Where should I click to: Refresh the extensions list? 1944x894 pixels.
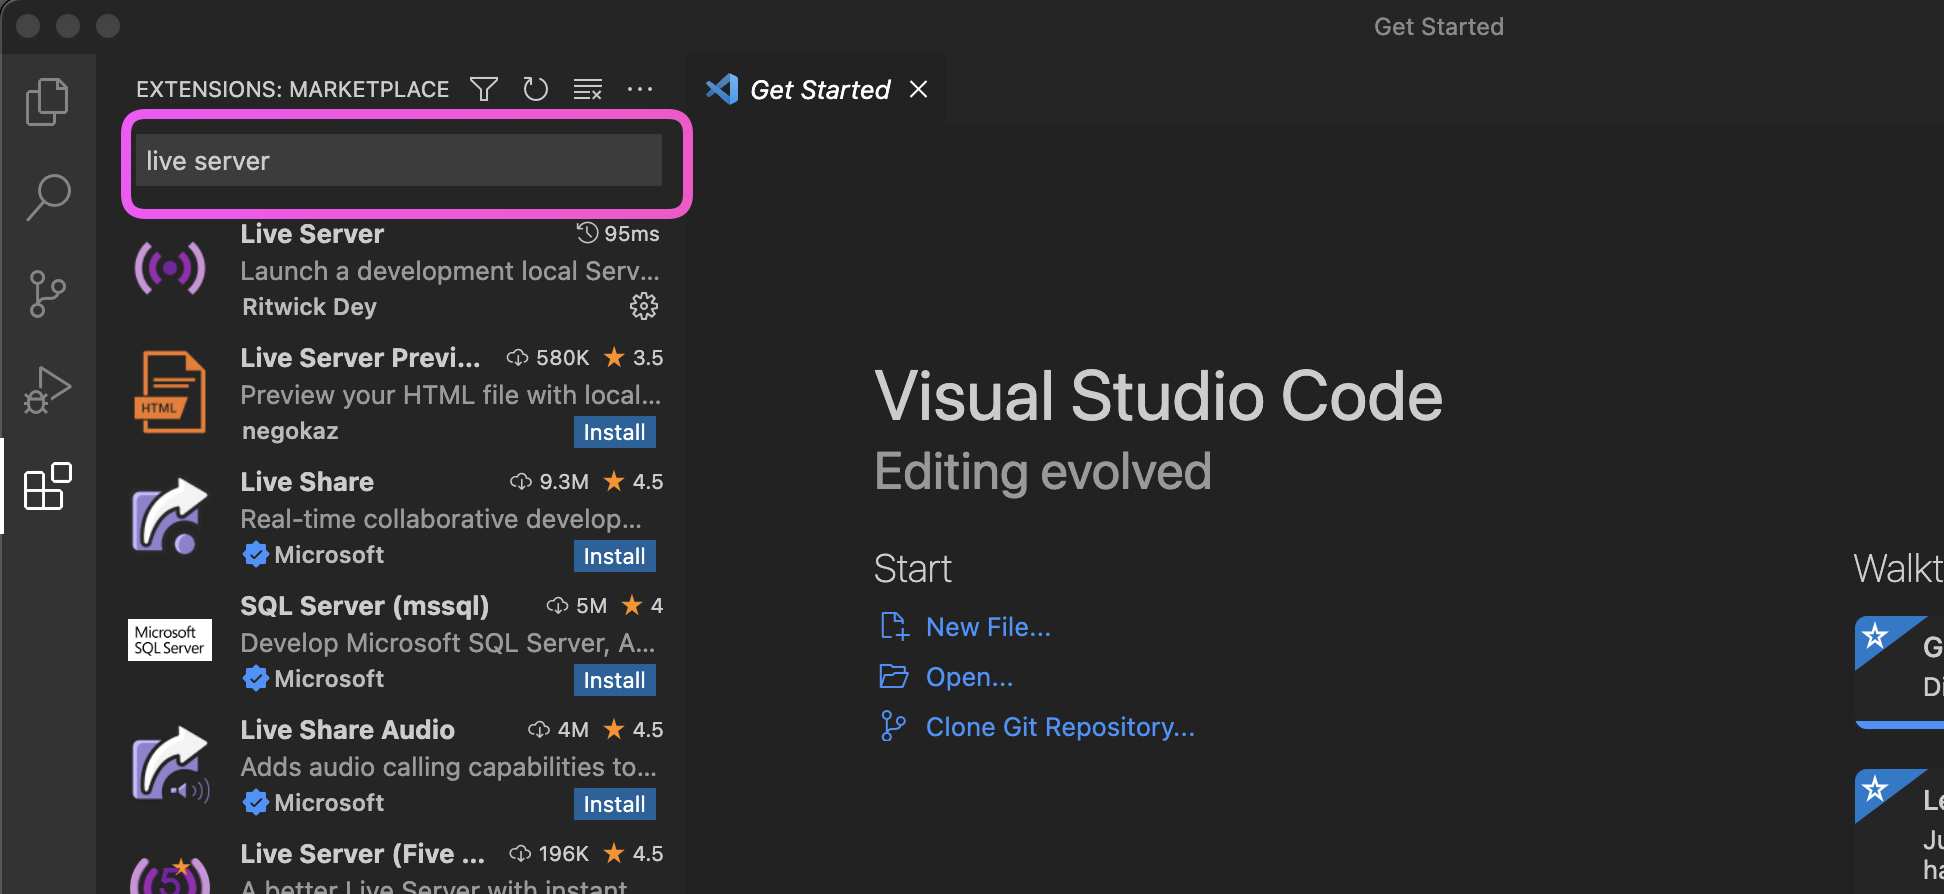point(536,90)
